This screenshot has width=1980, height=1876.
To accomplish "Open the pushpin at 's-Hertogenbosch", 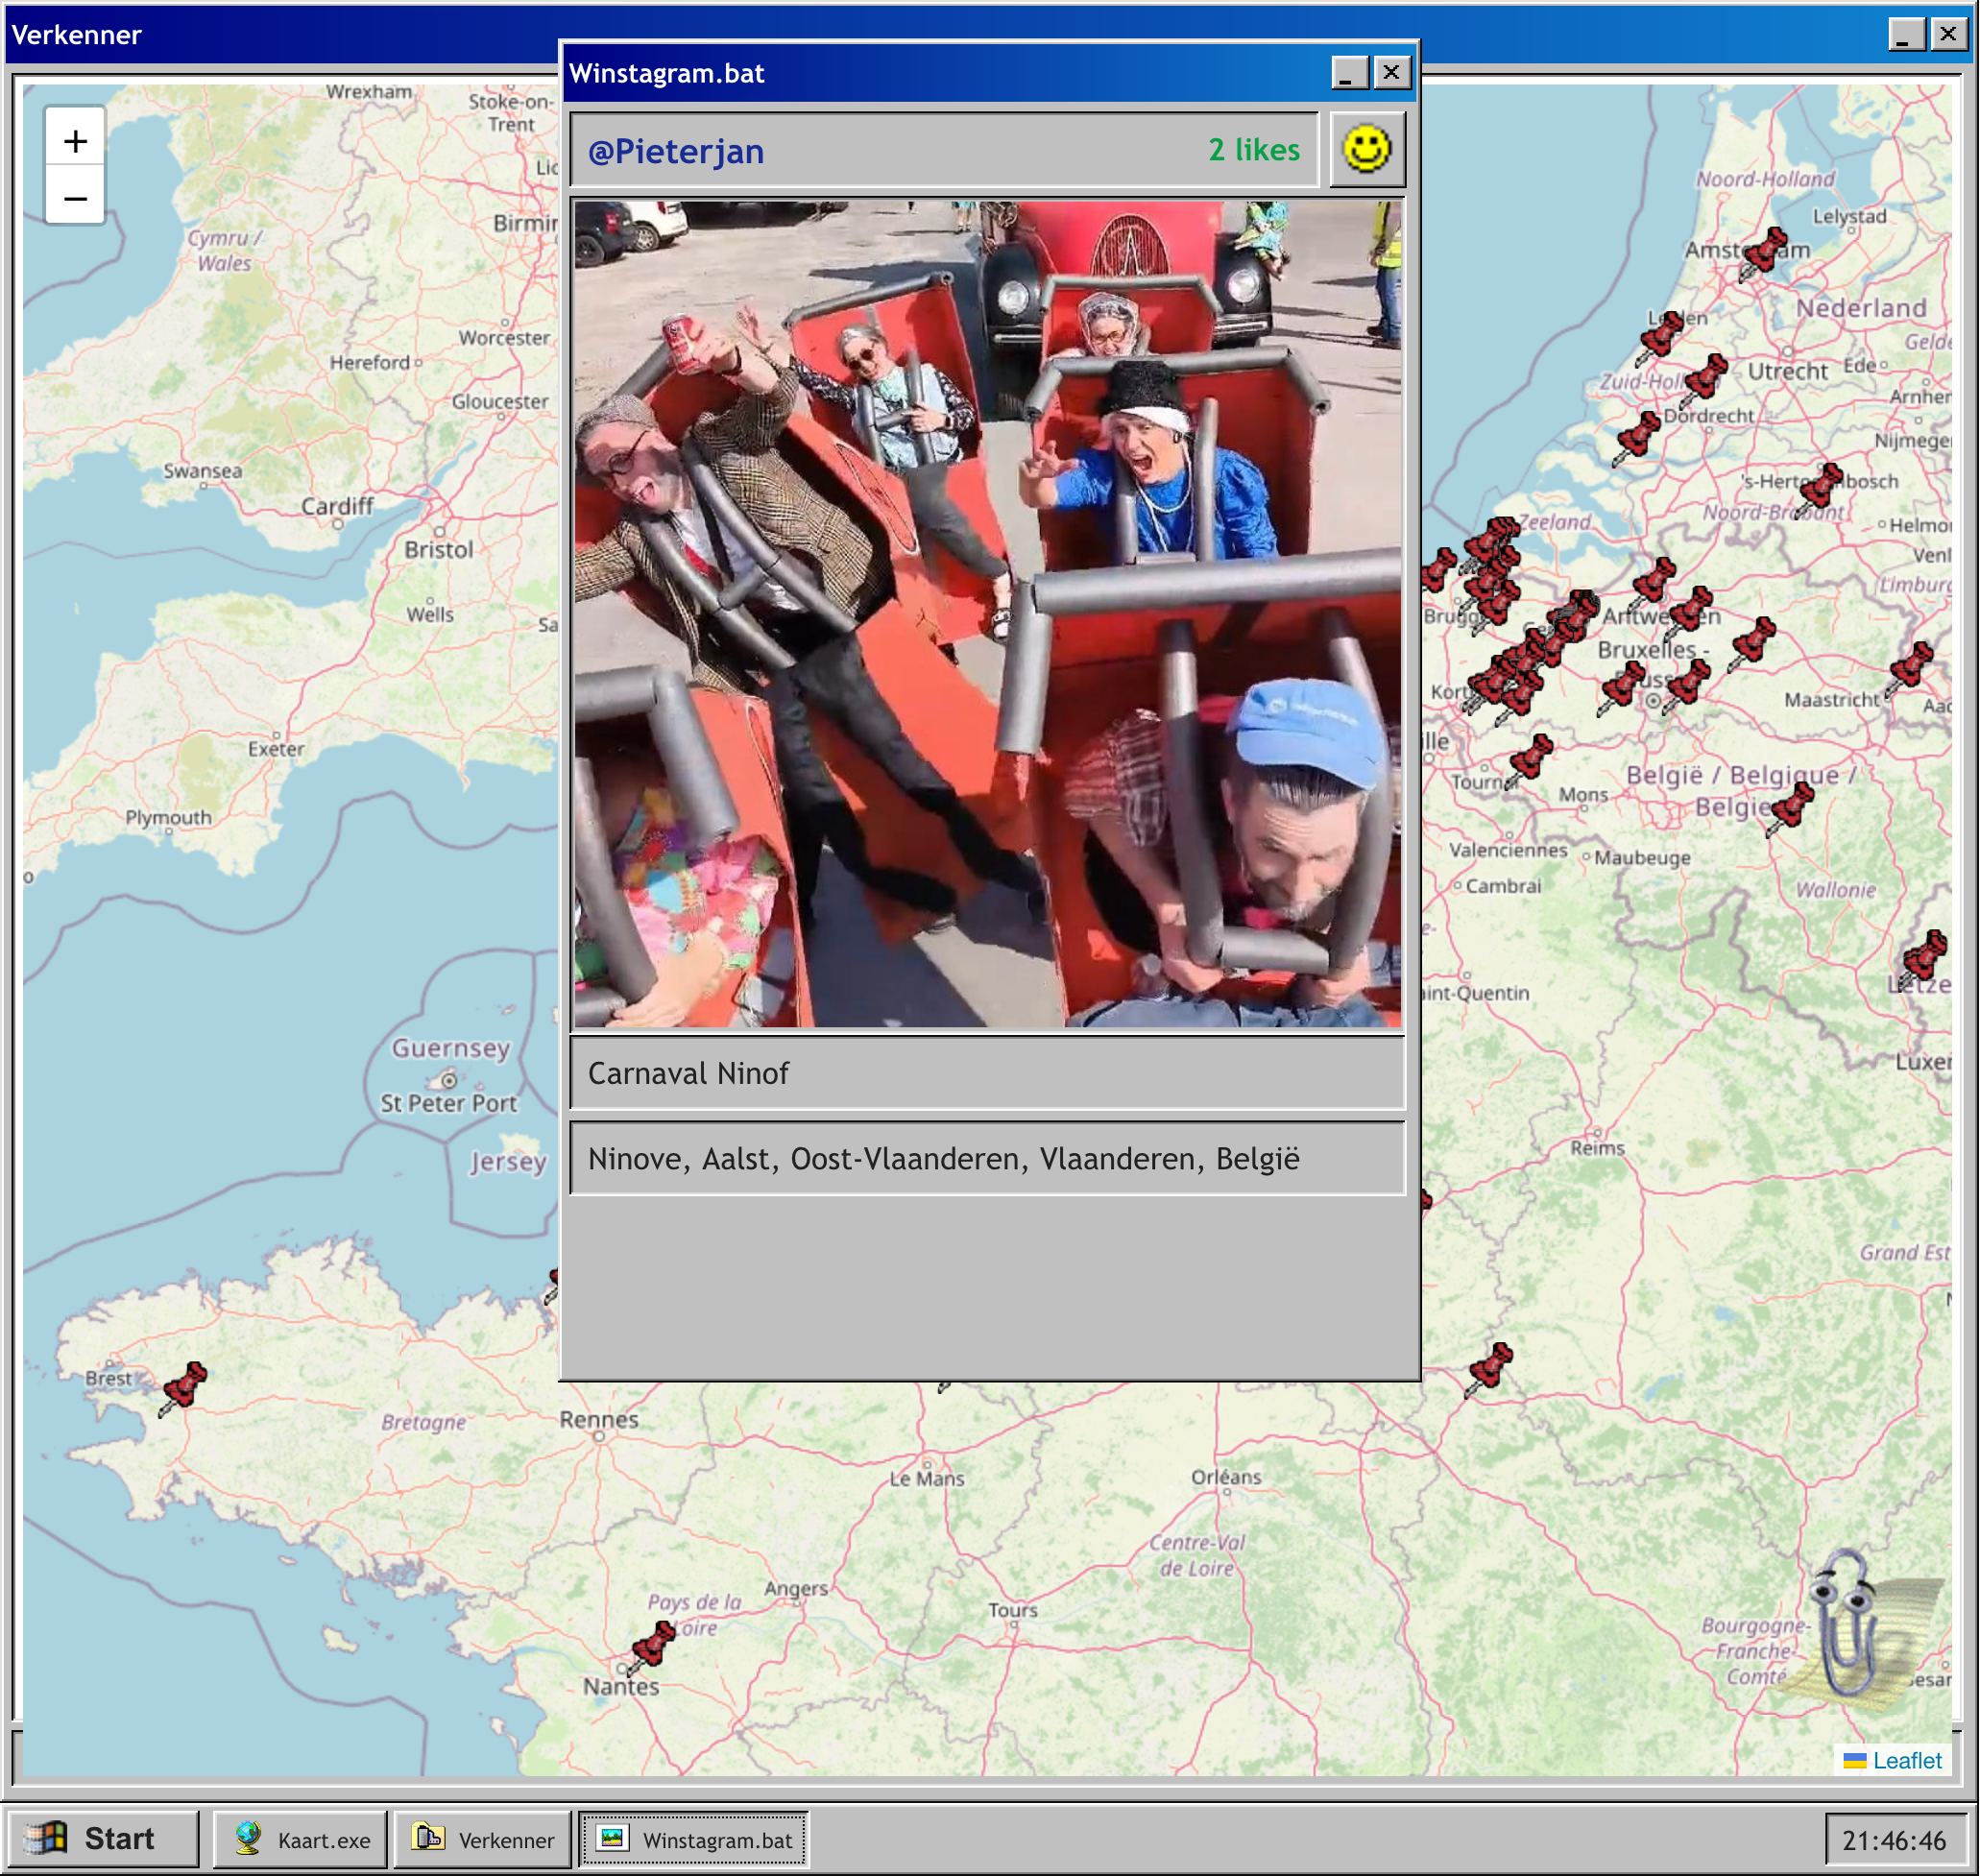I will click(x=1822, y=487).
